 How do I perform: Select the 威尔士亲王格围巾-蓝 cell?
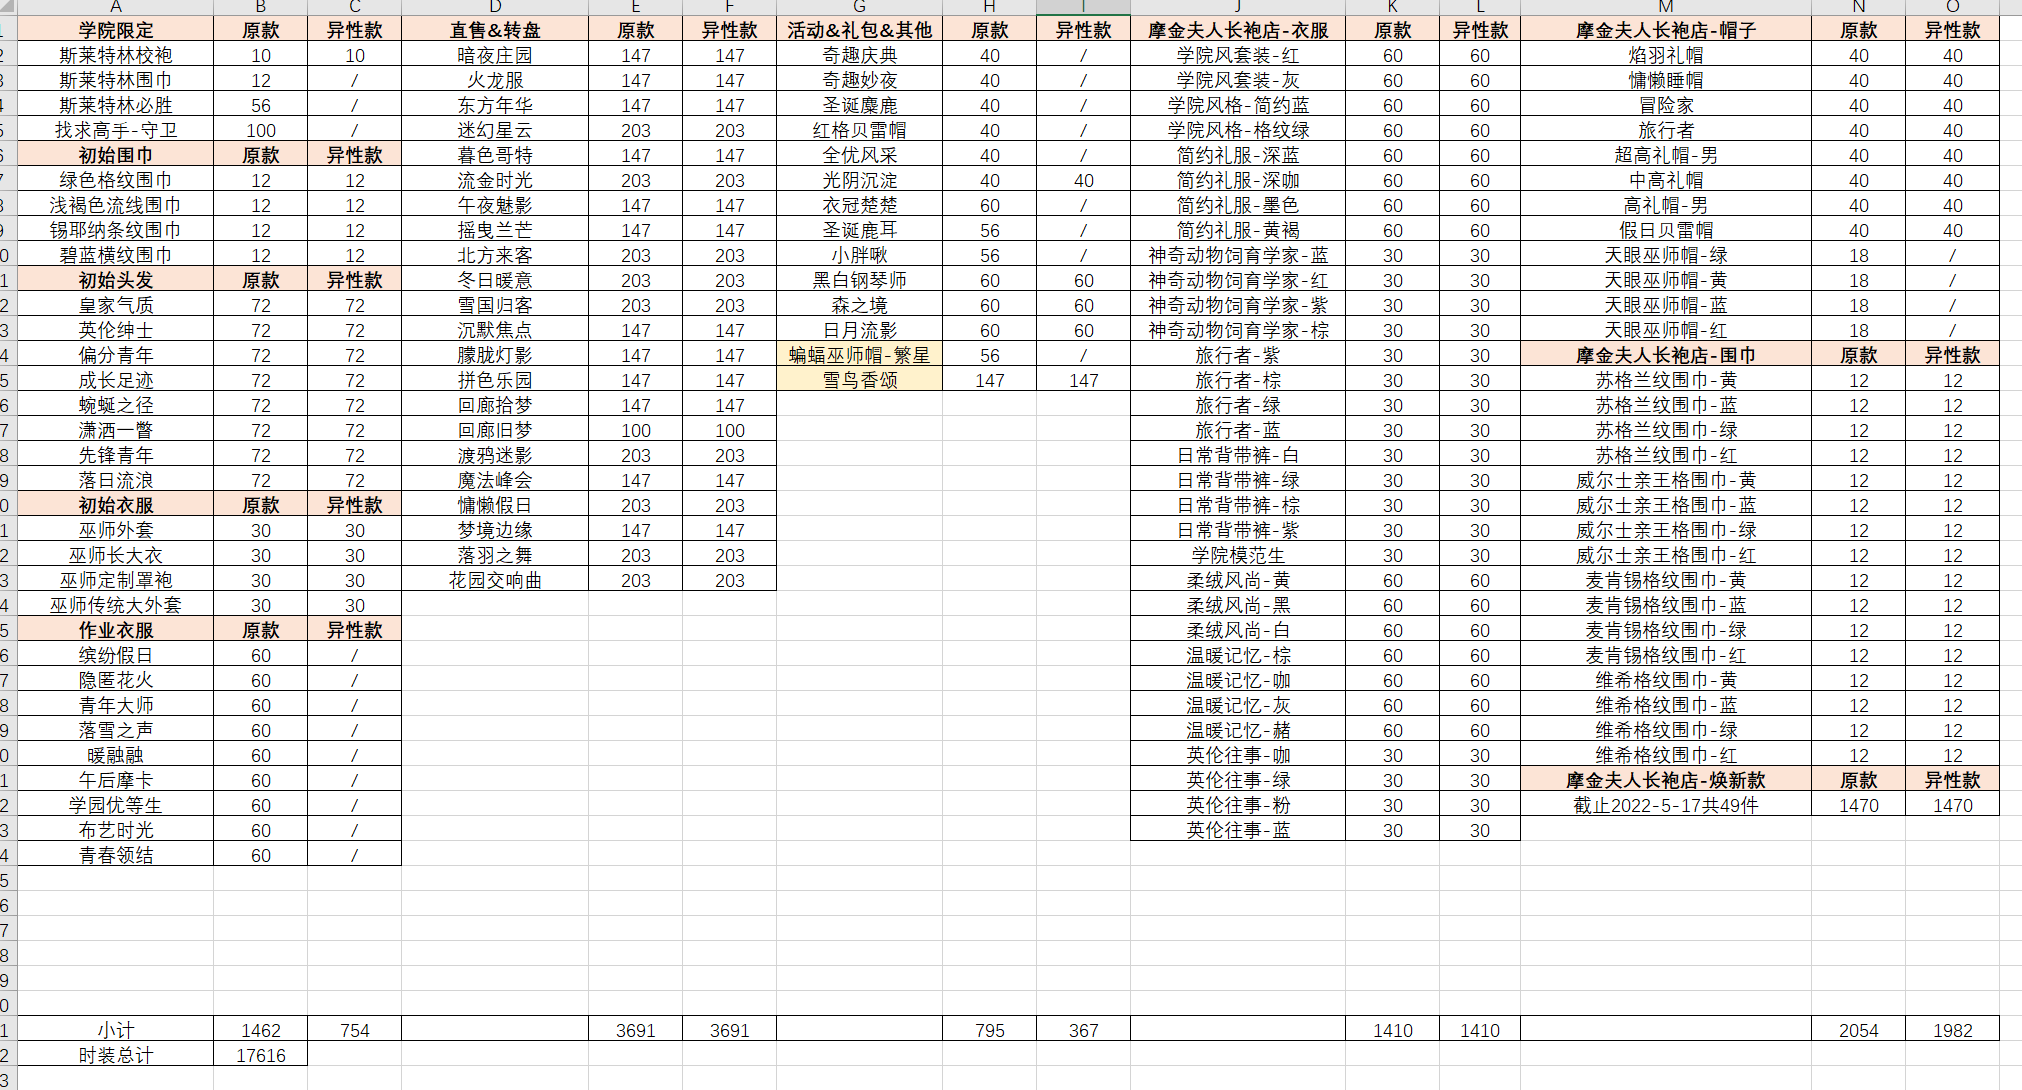tap(1666, 505)
